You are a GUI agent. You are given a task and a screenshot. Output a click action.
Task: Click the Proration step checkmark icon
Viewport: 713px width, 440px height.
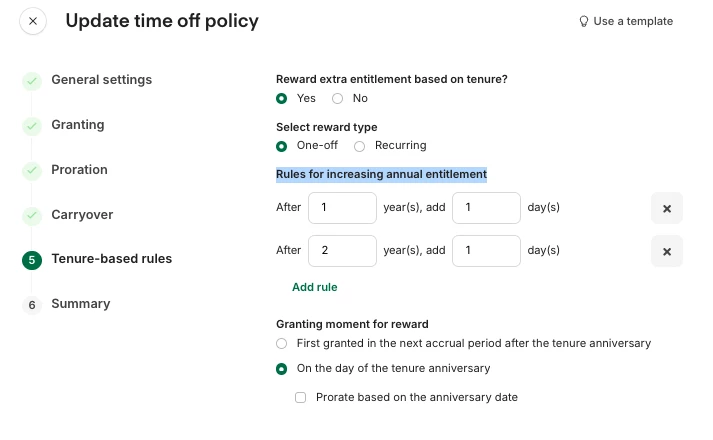point(32,171)
